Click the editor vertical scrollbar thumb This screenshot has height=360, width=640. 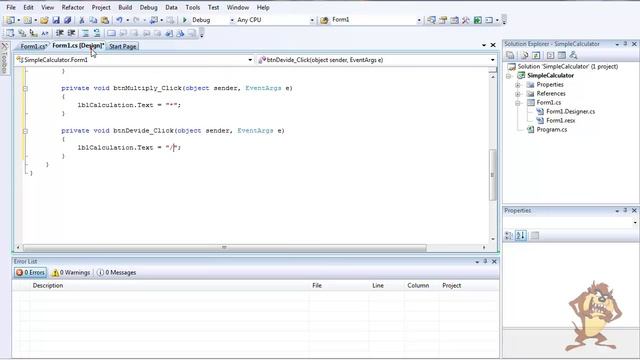[x=493, y=175]
